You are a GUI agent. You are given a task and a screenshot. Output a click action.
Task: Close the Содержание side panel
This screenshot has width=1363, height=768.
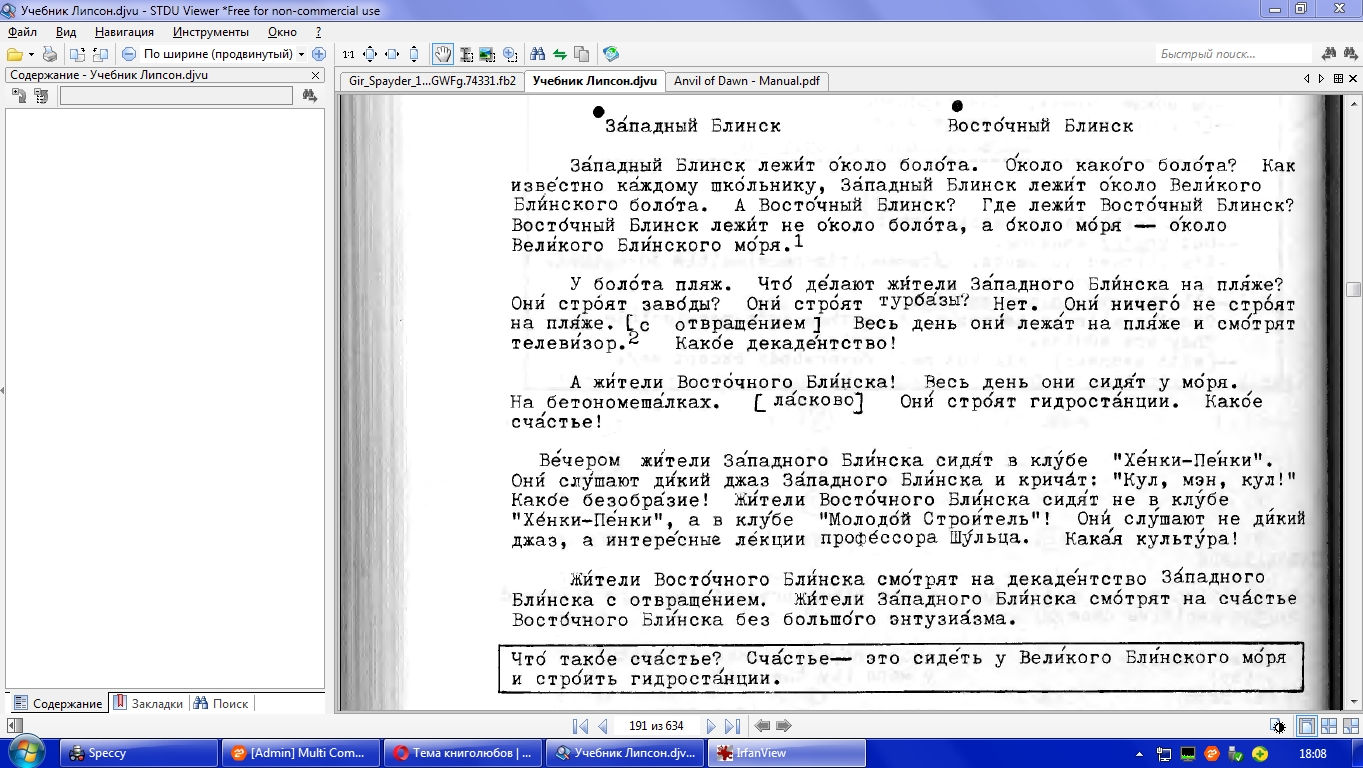point(316,75)
